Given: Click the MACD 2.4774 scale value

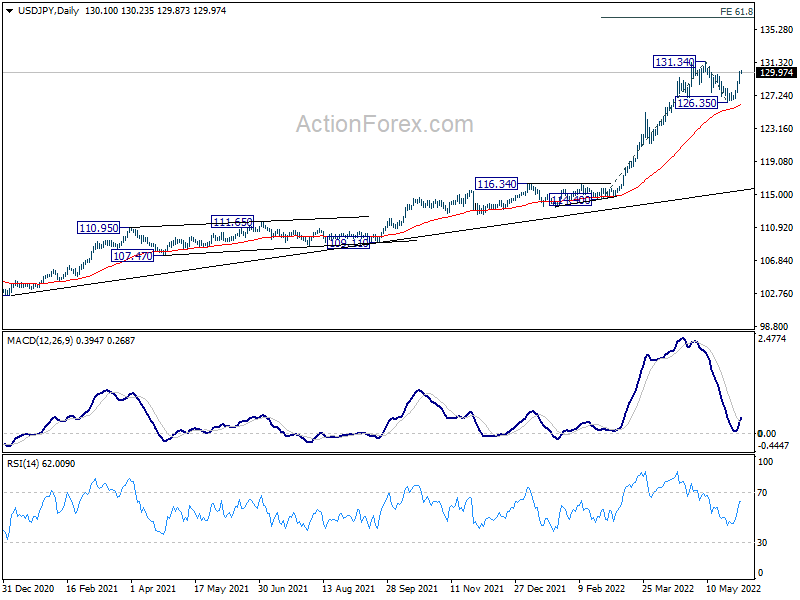Looking at the screenshot, I should [x=774, y=340].
